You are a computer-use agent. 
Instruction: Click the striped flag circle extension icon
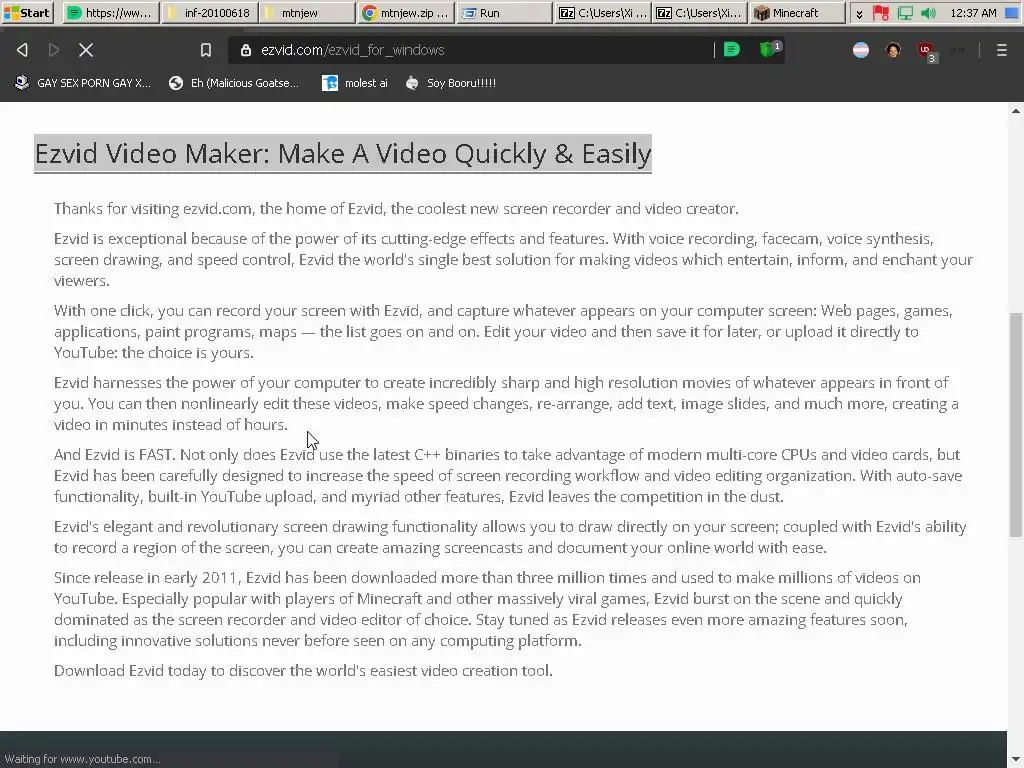(861, 50)
